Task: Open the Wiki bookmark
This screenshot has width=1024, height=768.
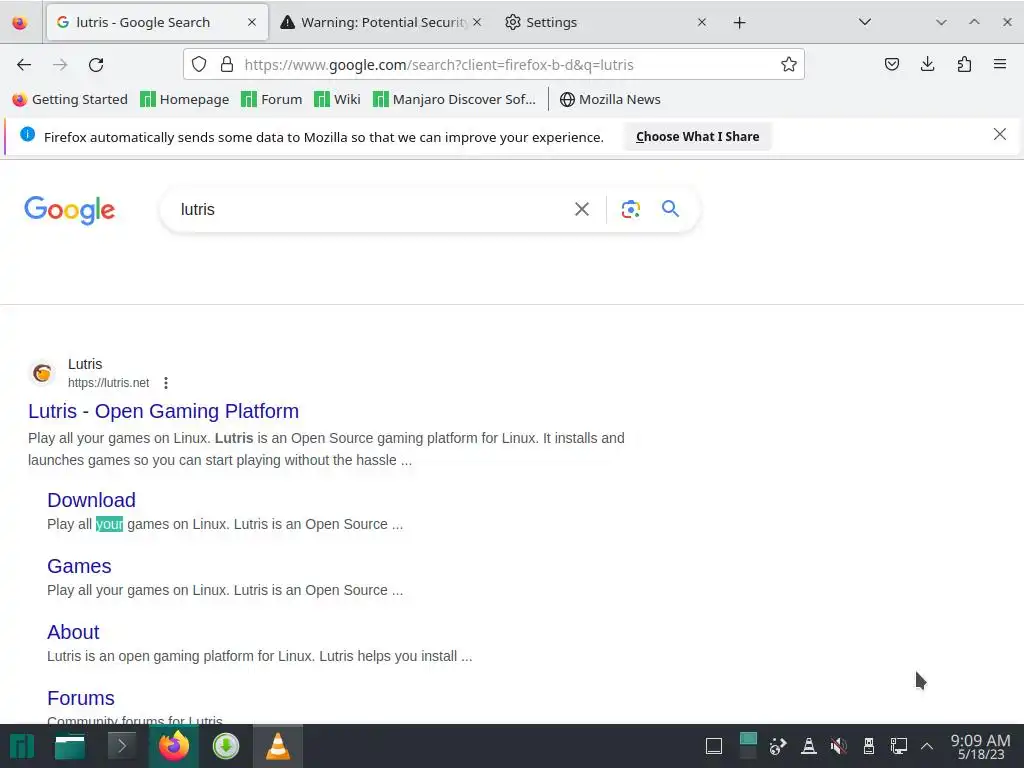Action: pos(338,99)
